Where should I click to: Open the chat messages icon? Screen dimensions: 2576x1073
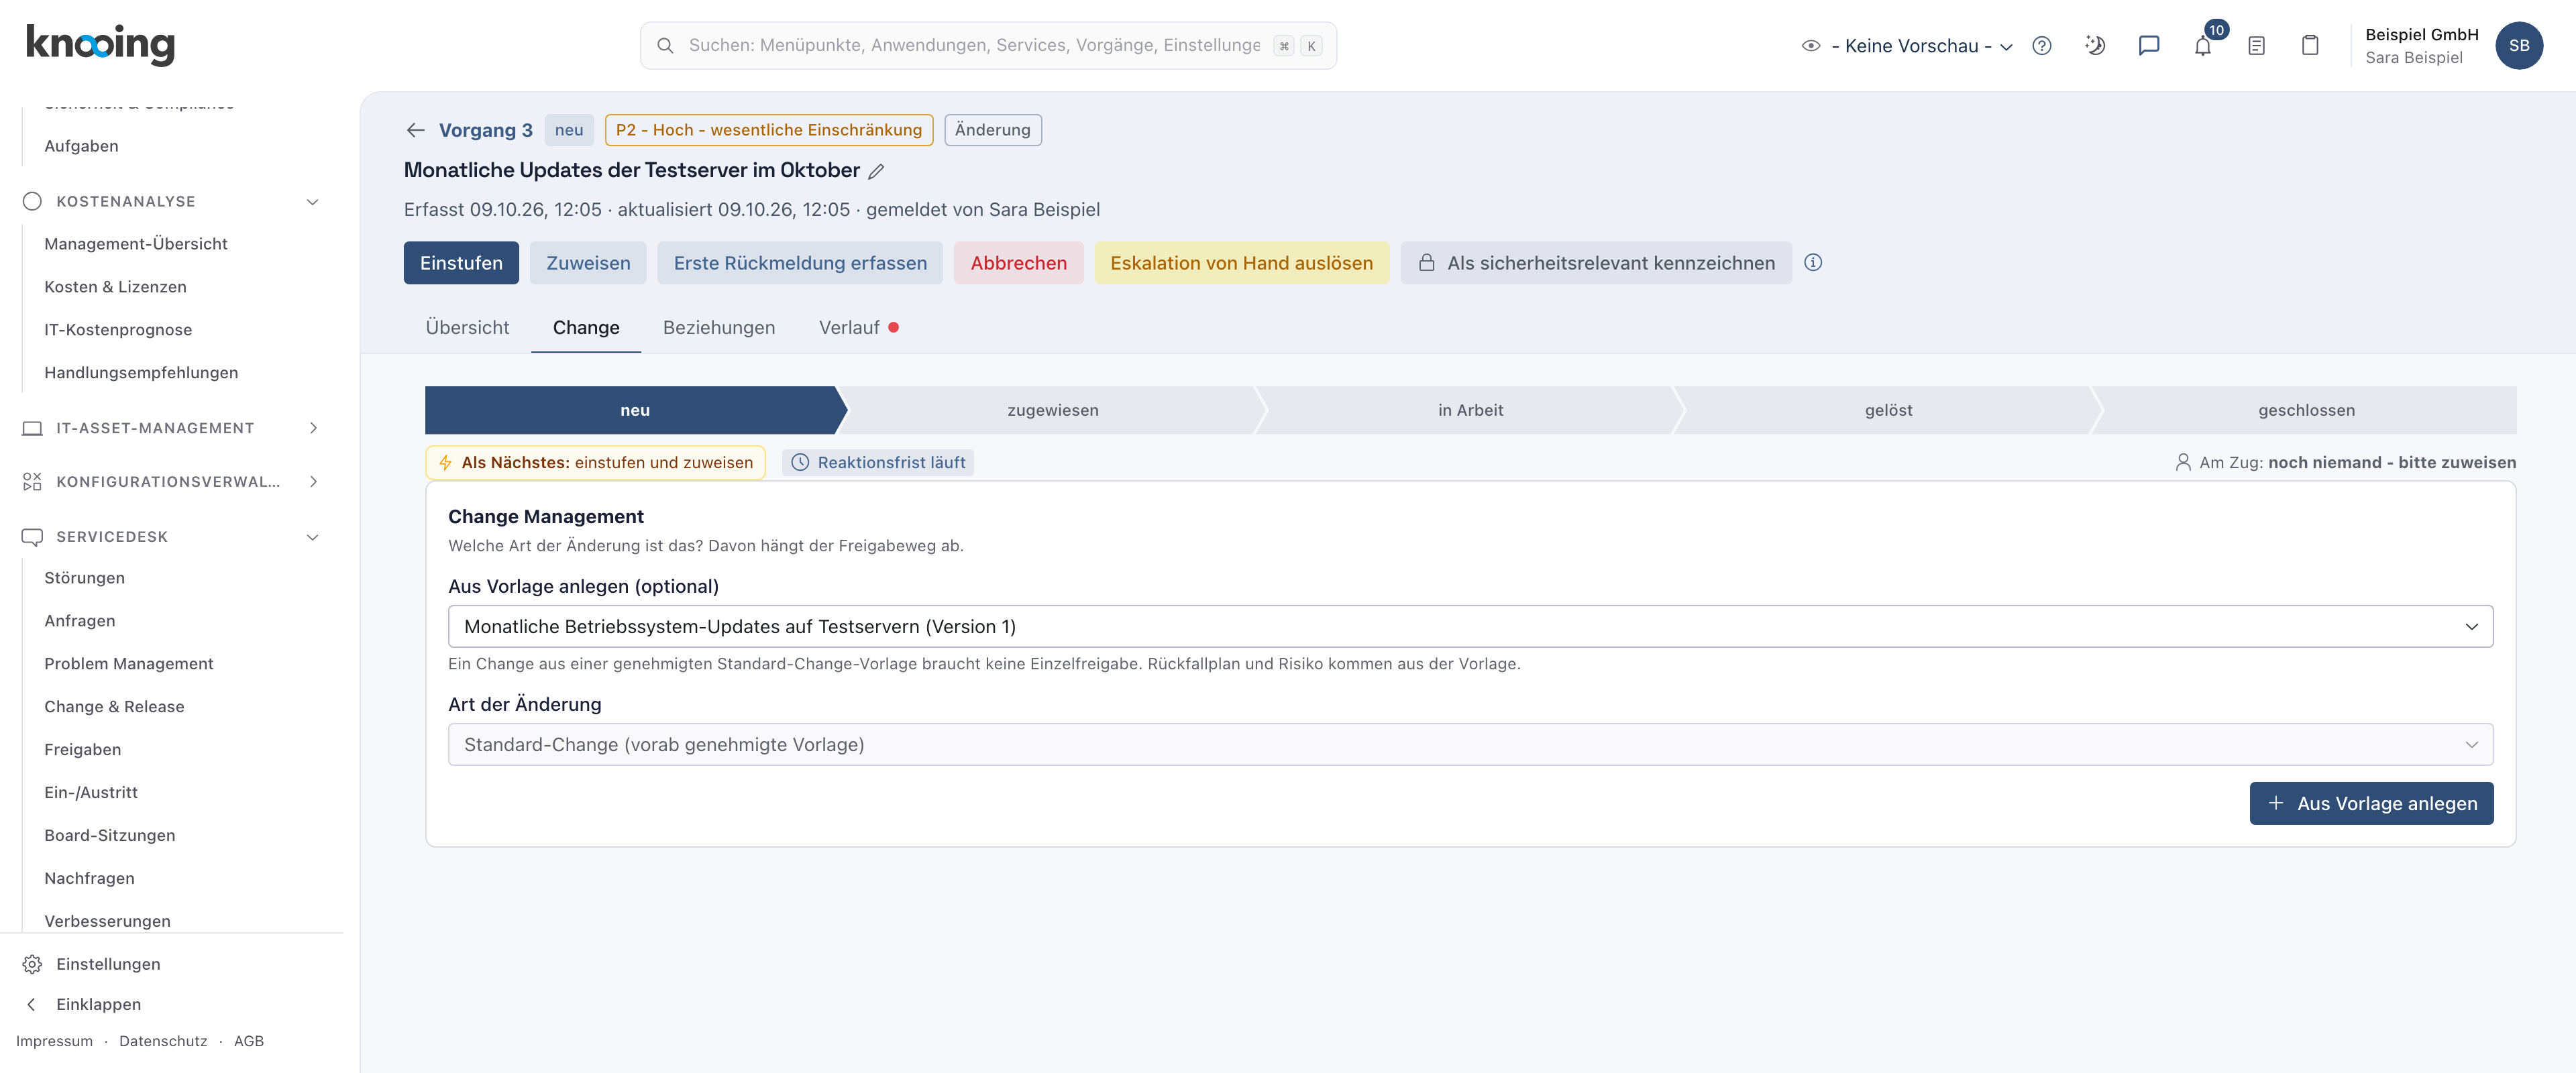2149,46
